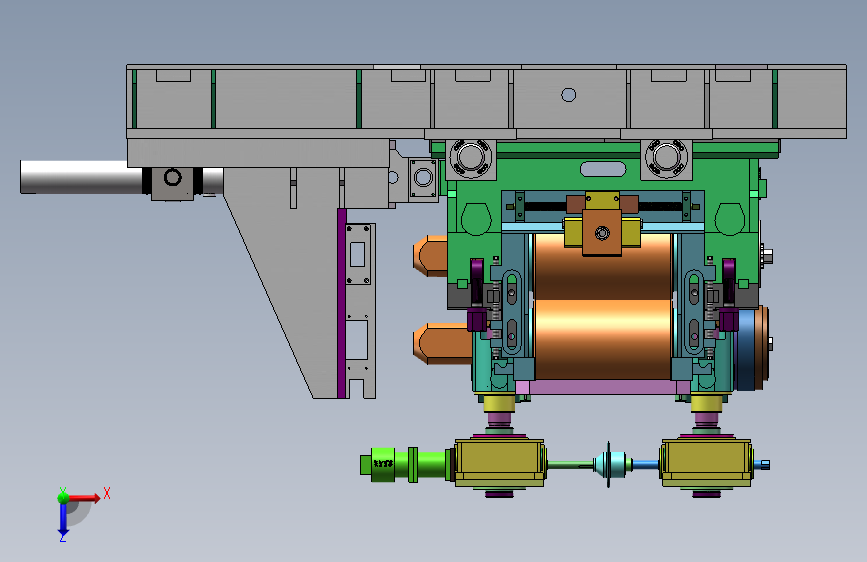Image resolution: width=867 pixels, height=562 pixels.
Task: Select the purple vertical strip on gray bracket
Action: 342,303
